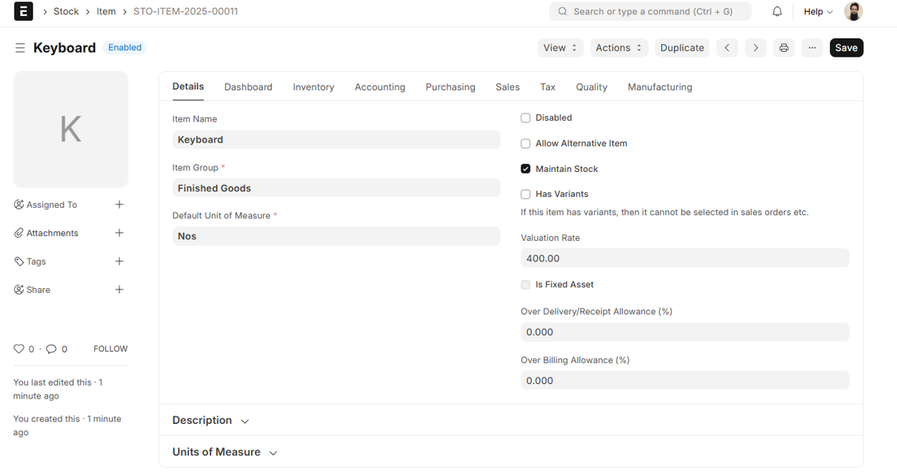This screenshot has height=472, width=897.
Task: Click the notification bell icon
Action: click(777, 12)
